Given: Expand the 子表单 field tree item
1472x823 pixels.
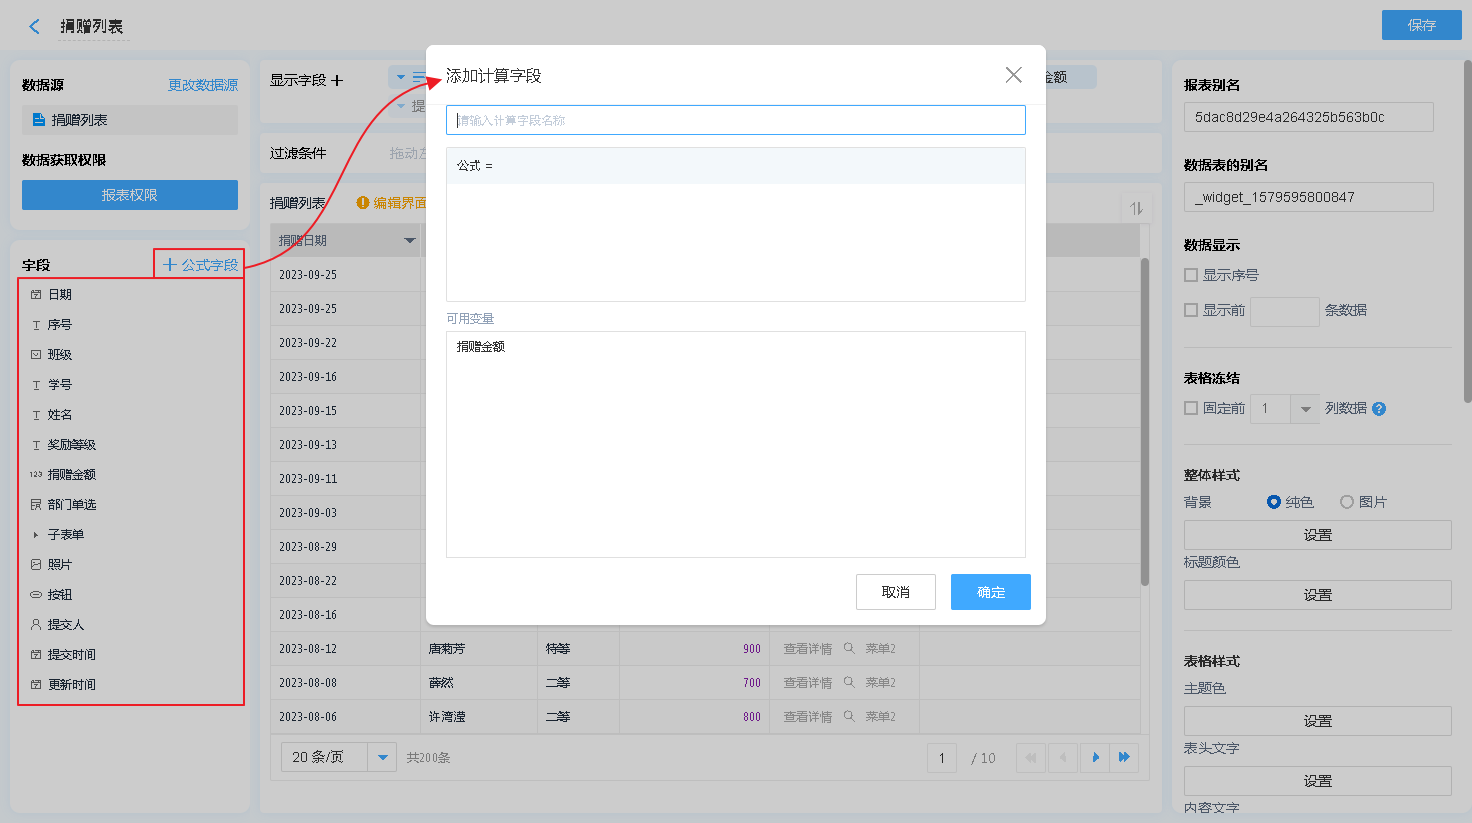Looking at the screenshot, I should (36, 535).
